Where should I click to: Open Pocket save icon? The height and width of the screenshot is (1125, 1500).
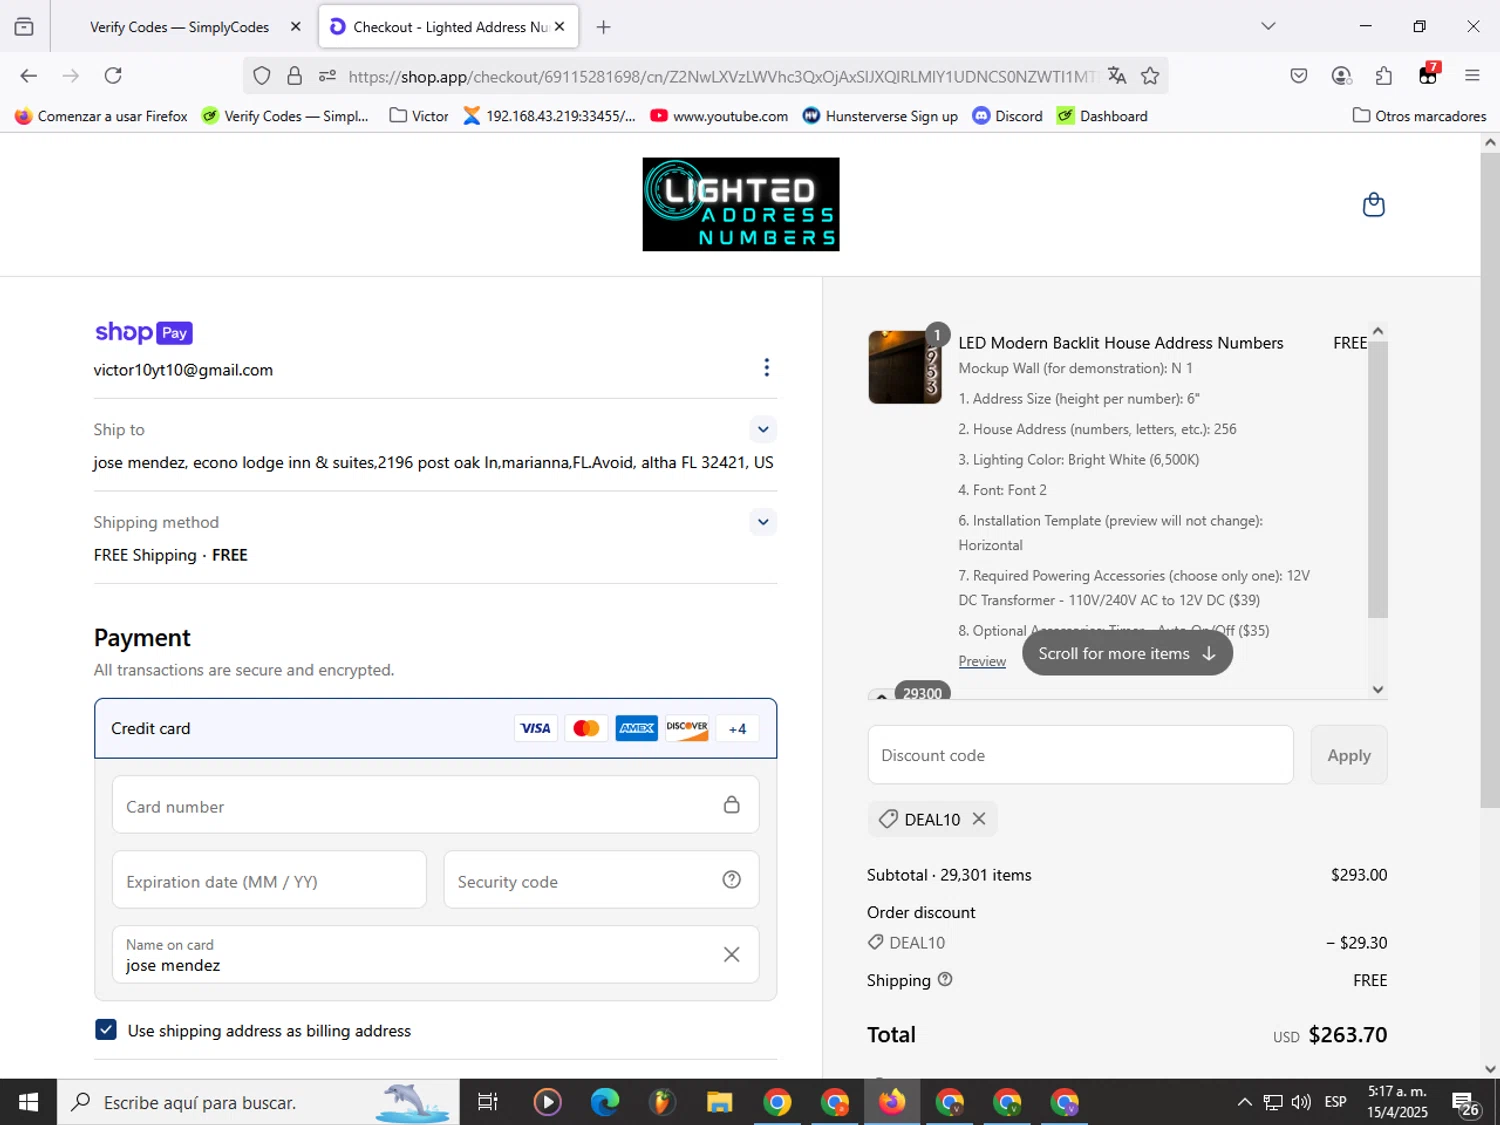point(1299,76)
